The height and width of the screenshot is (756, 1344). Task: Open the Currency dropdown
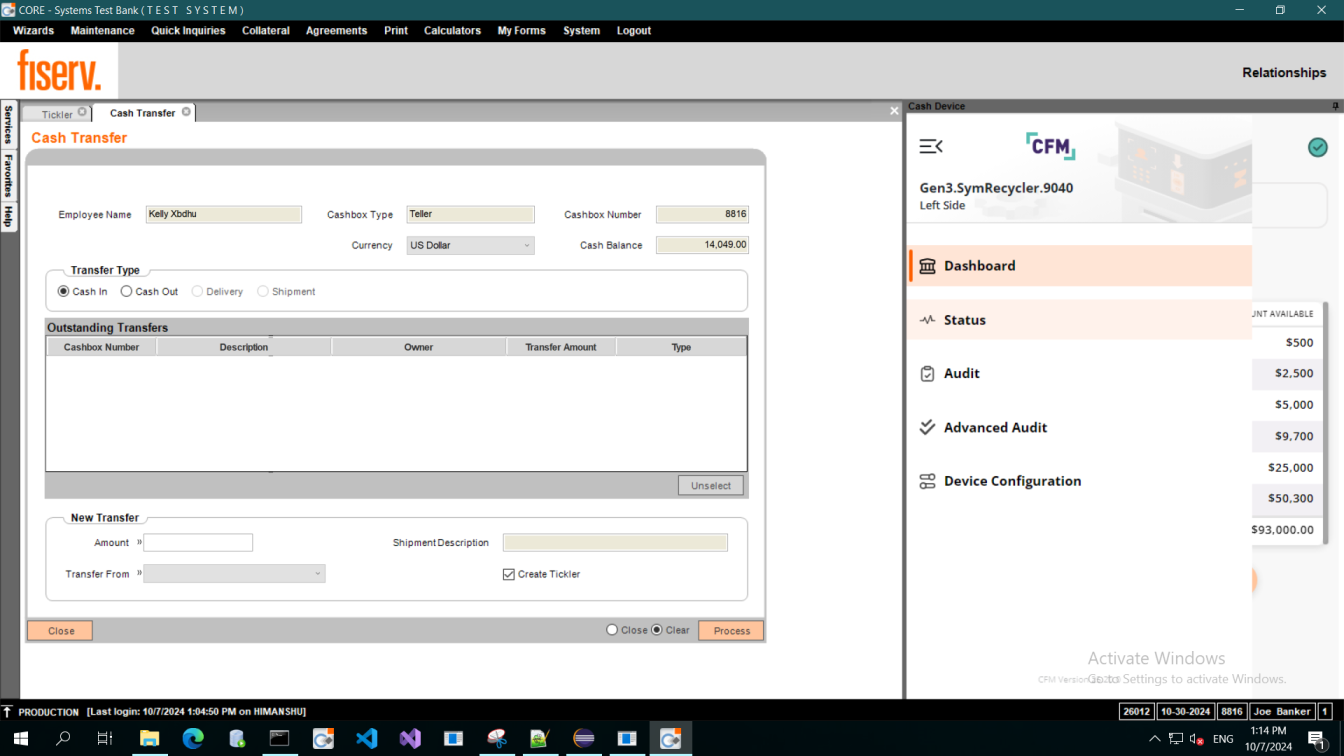(470, 245)
